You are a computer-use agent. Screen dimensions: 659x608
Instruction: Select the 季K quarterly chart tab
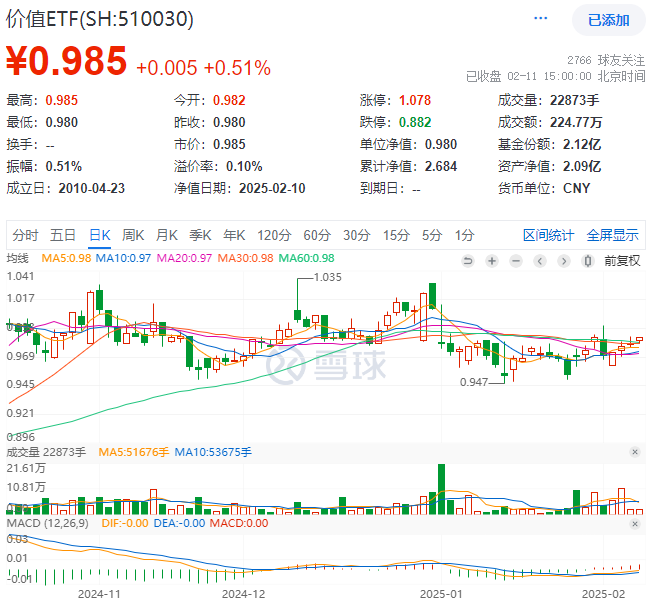click(x=200, y=235)
